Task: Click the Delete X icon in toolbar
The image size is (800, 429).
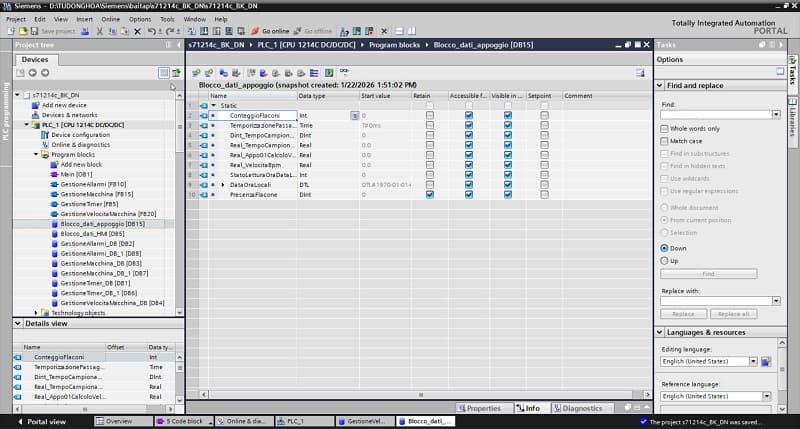Action: tap(139, 31)
